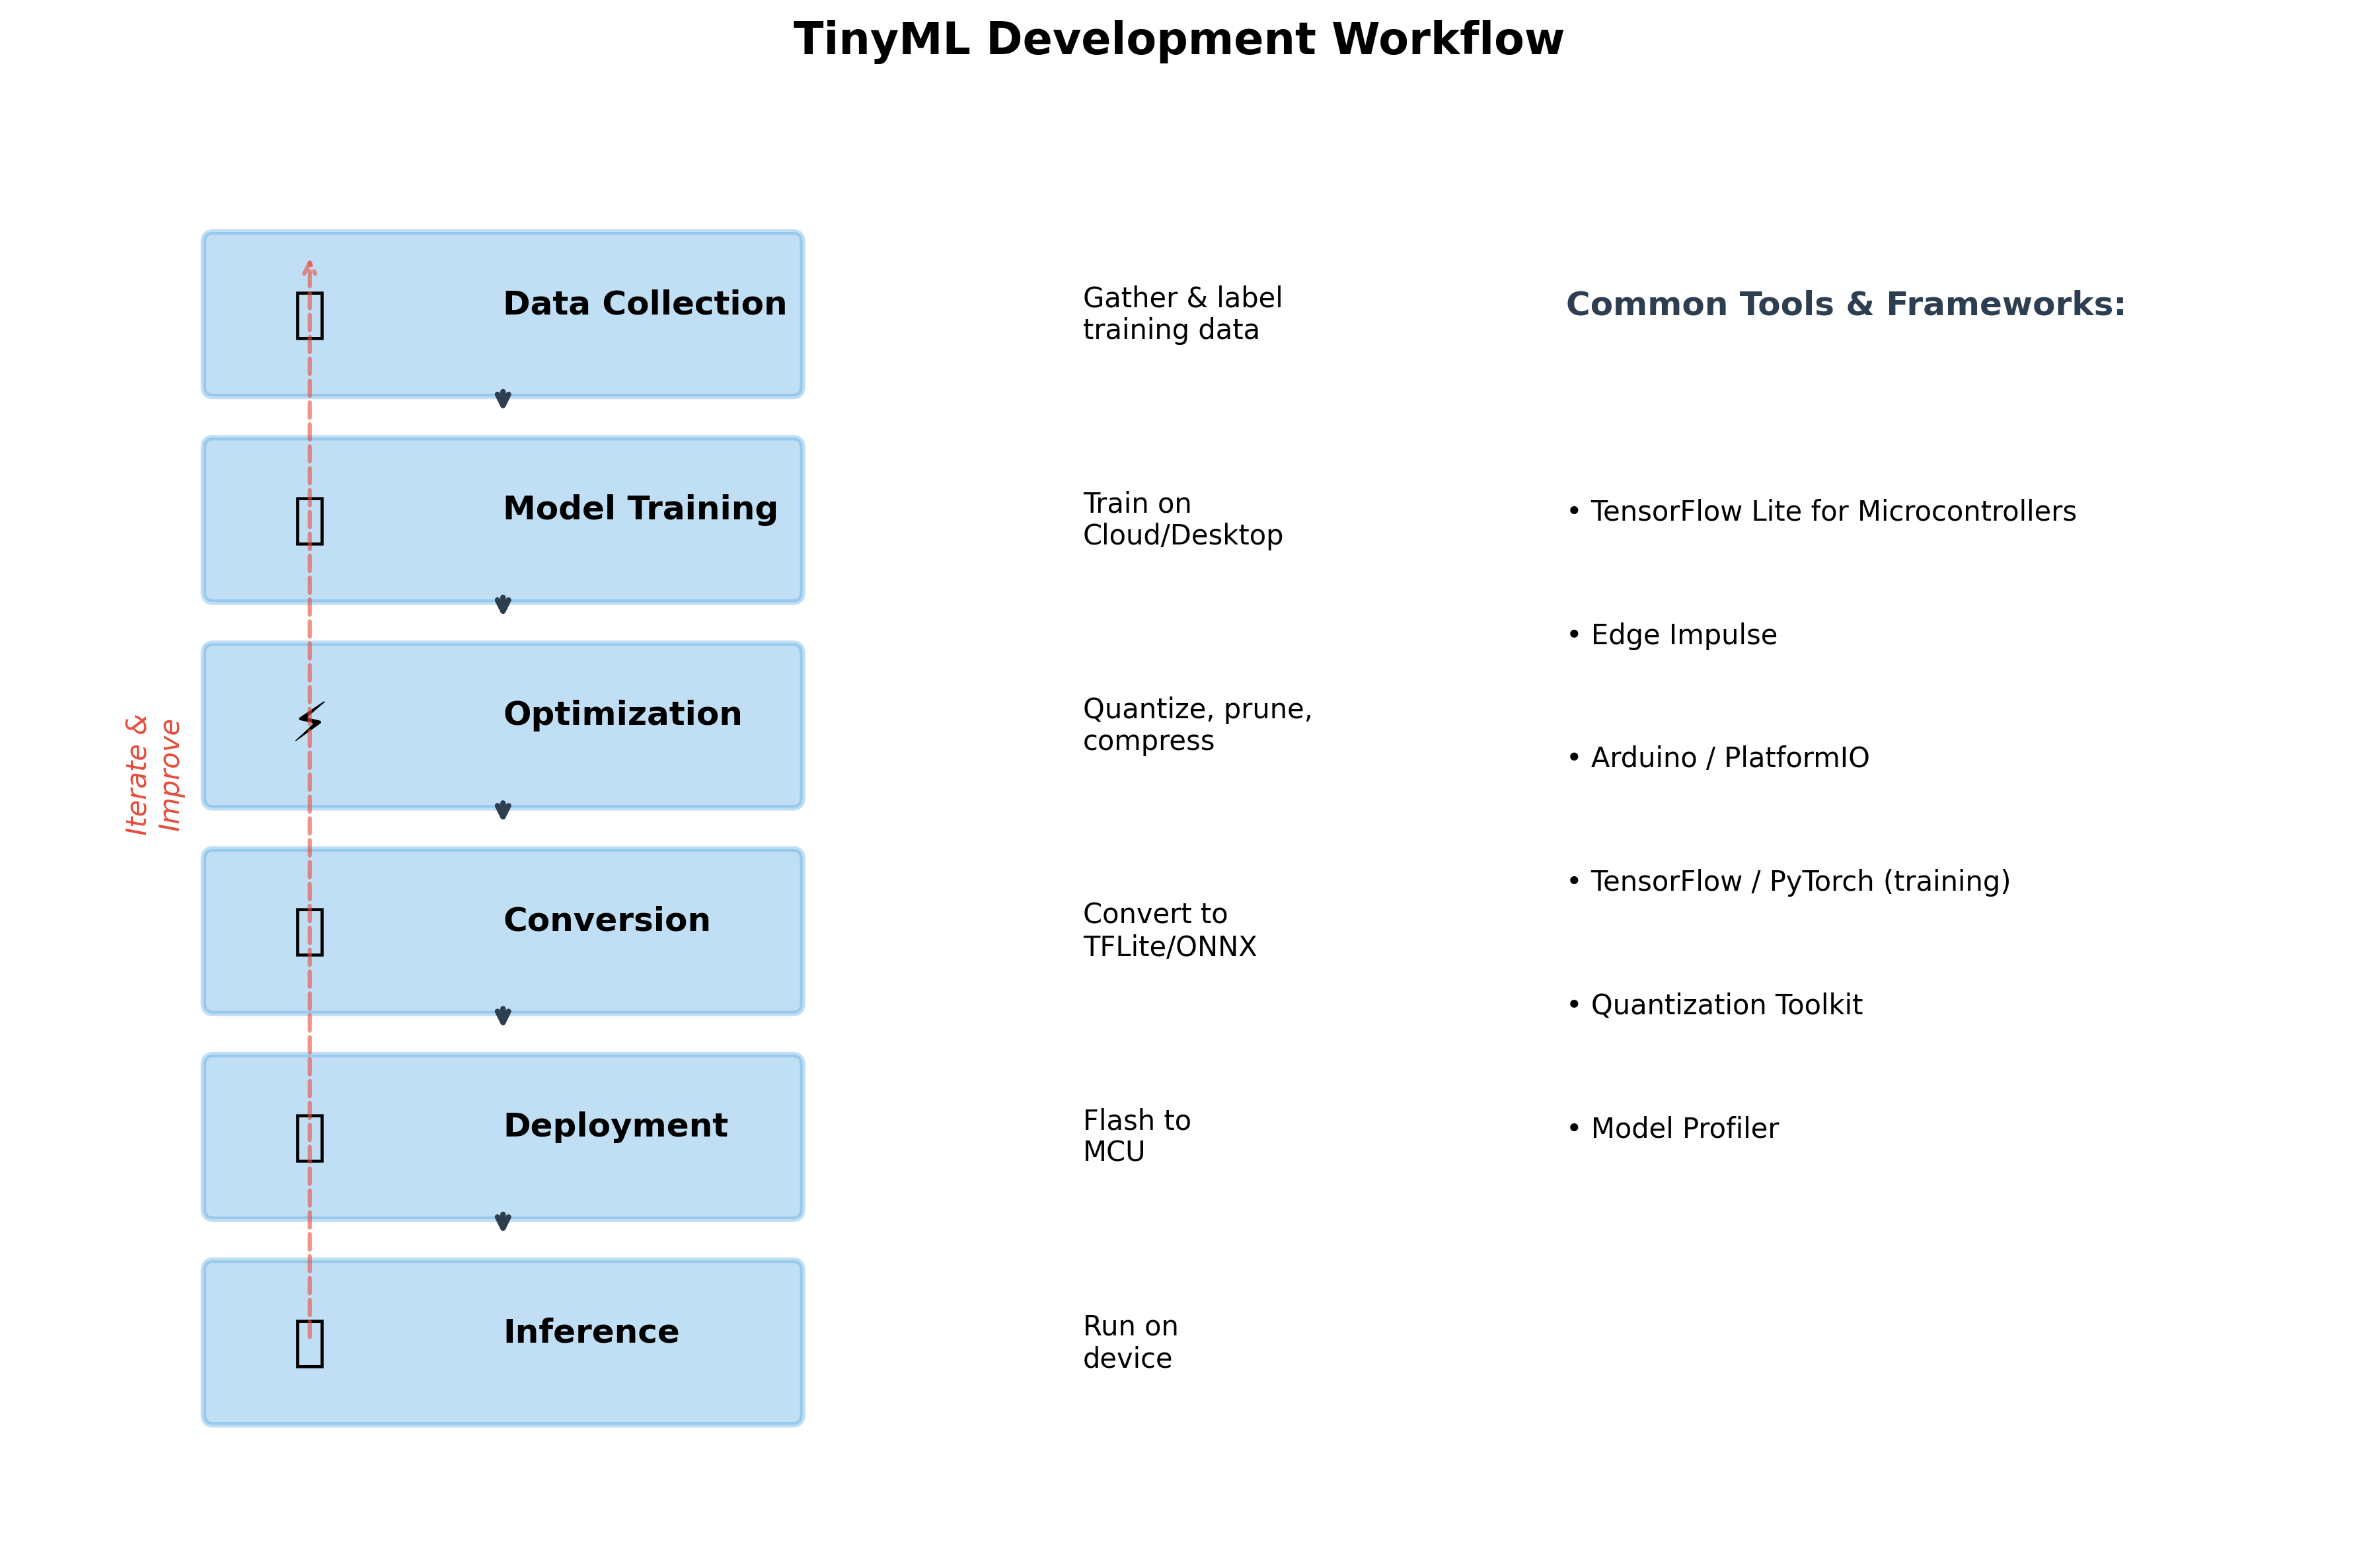The image size is (2359, 1568).
Task: Click the Model Profiler list item
Action: 1673,1128
